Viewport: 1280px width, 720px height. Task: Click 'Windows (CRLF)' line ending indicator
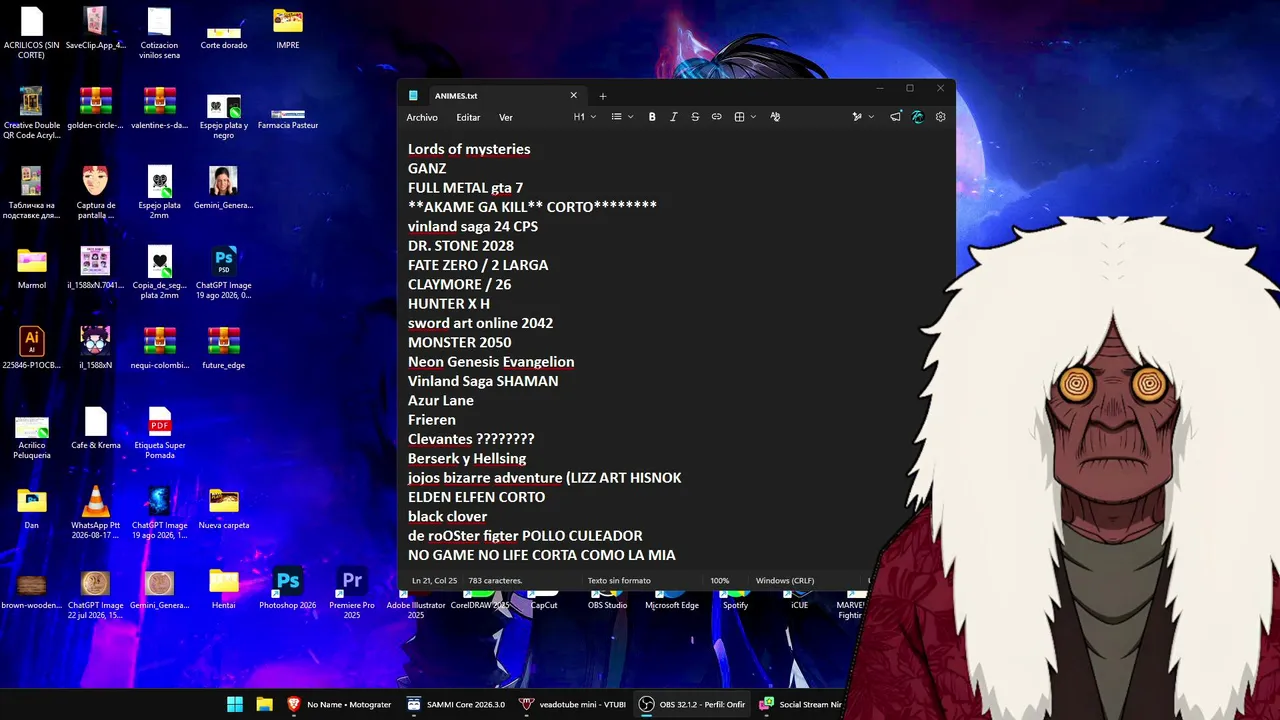pyautogui.click(x=785, y=580)
